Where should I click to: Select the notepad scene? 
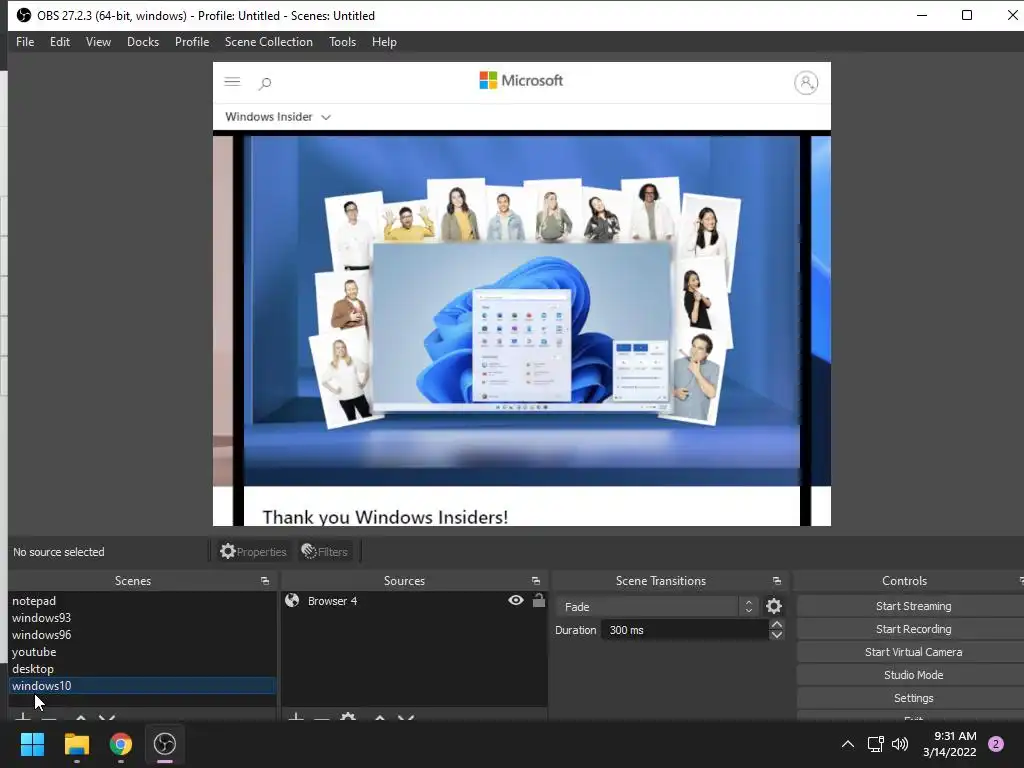pos(142,601)
